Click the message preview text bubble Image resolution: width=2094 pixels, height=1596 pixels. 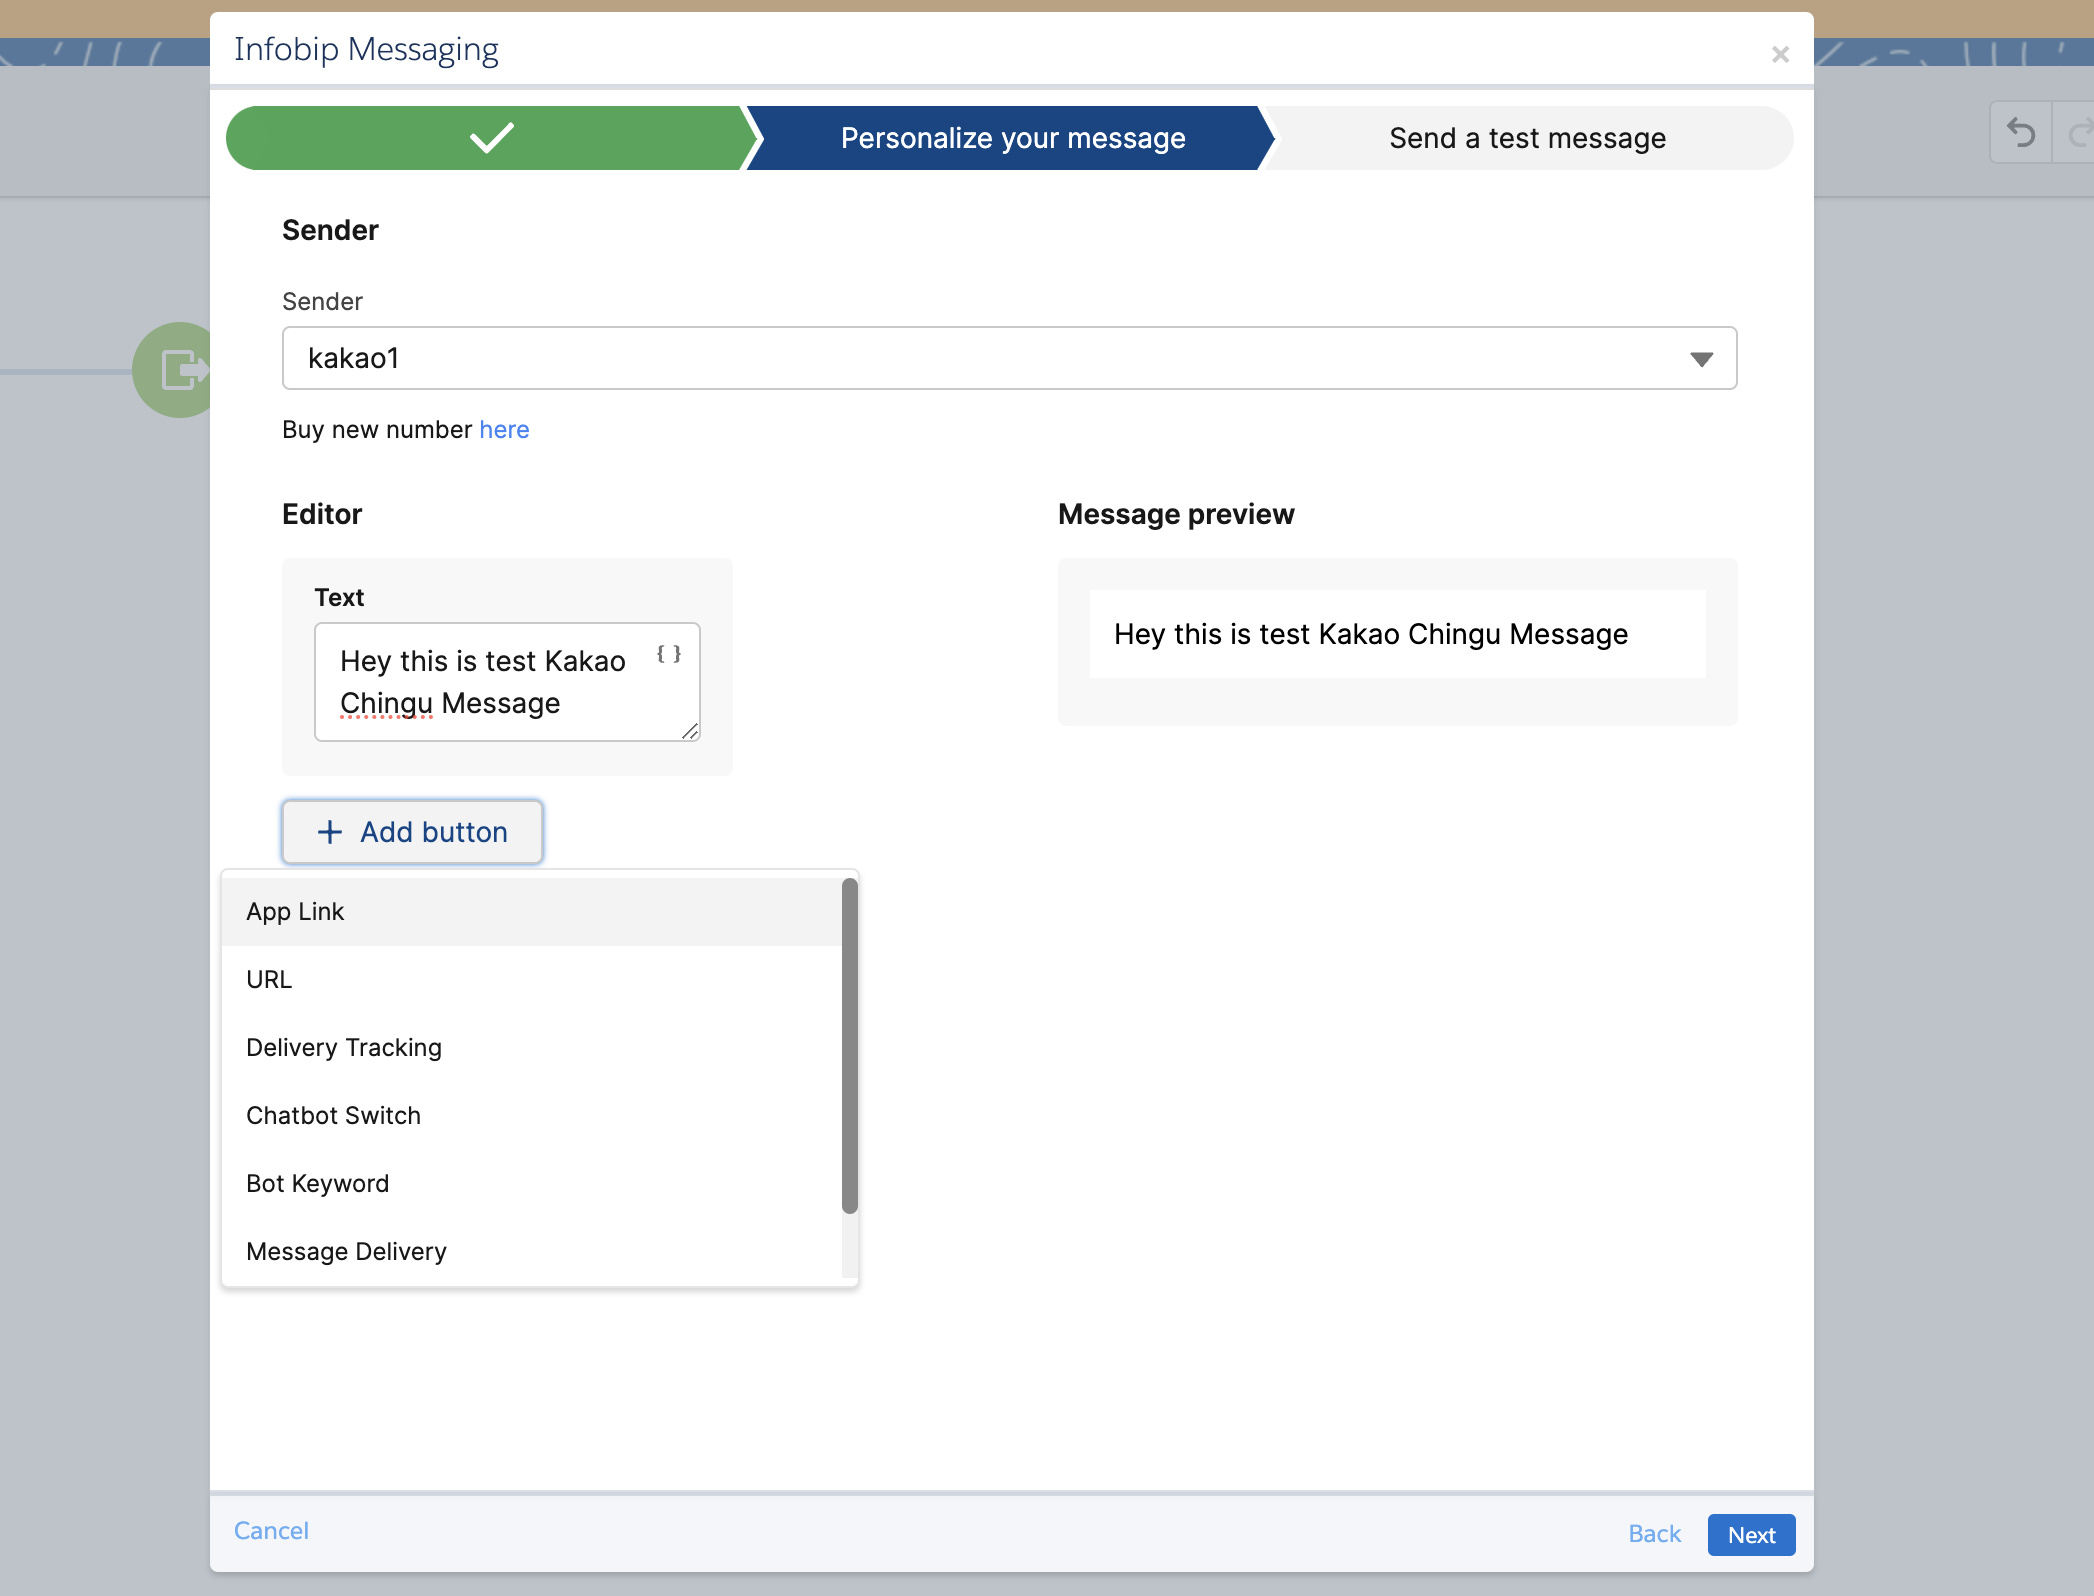(x=1397, y=634)
